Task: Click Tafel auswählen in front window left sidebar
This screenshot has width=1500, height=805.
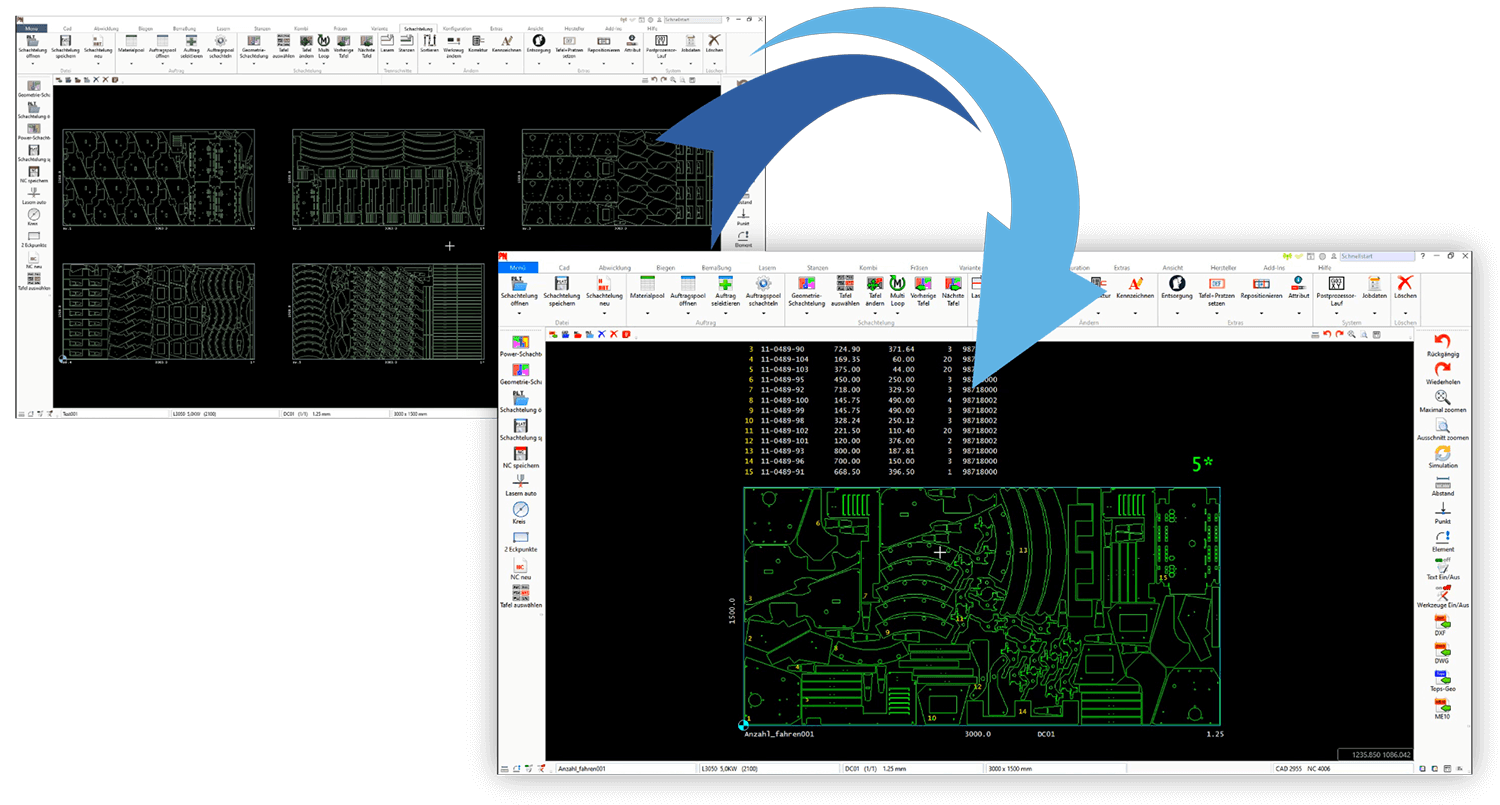Action: [520, 598]
